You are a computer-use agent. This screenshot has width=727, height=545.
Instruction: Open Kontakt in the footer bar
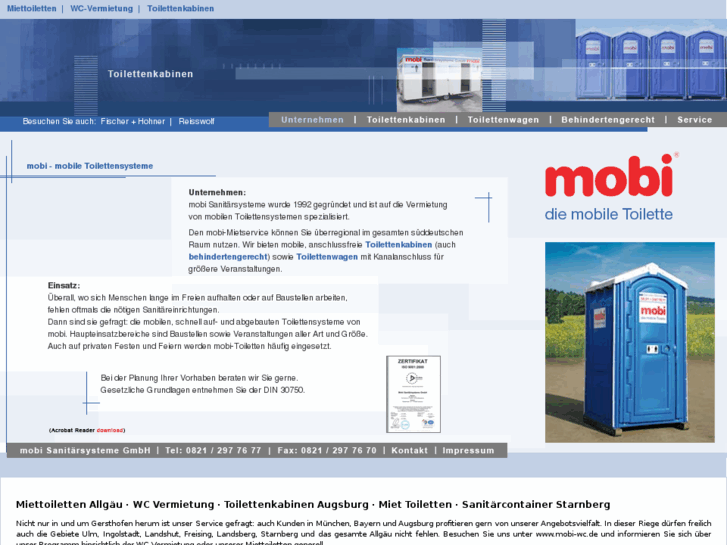pos(409,450)
